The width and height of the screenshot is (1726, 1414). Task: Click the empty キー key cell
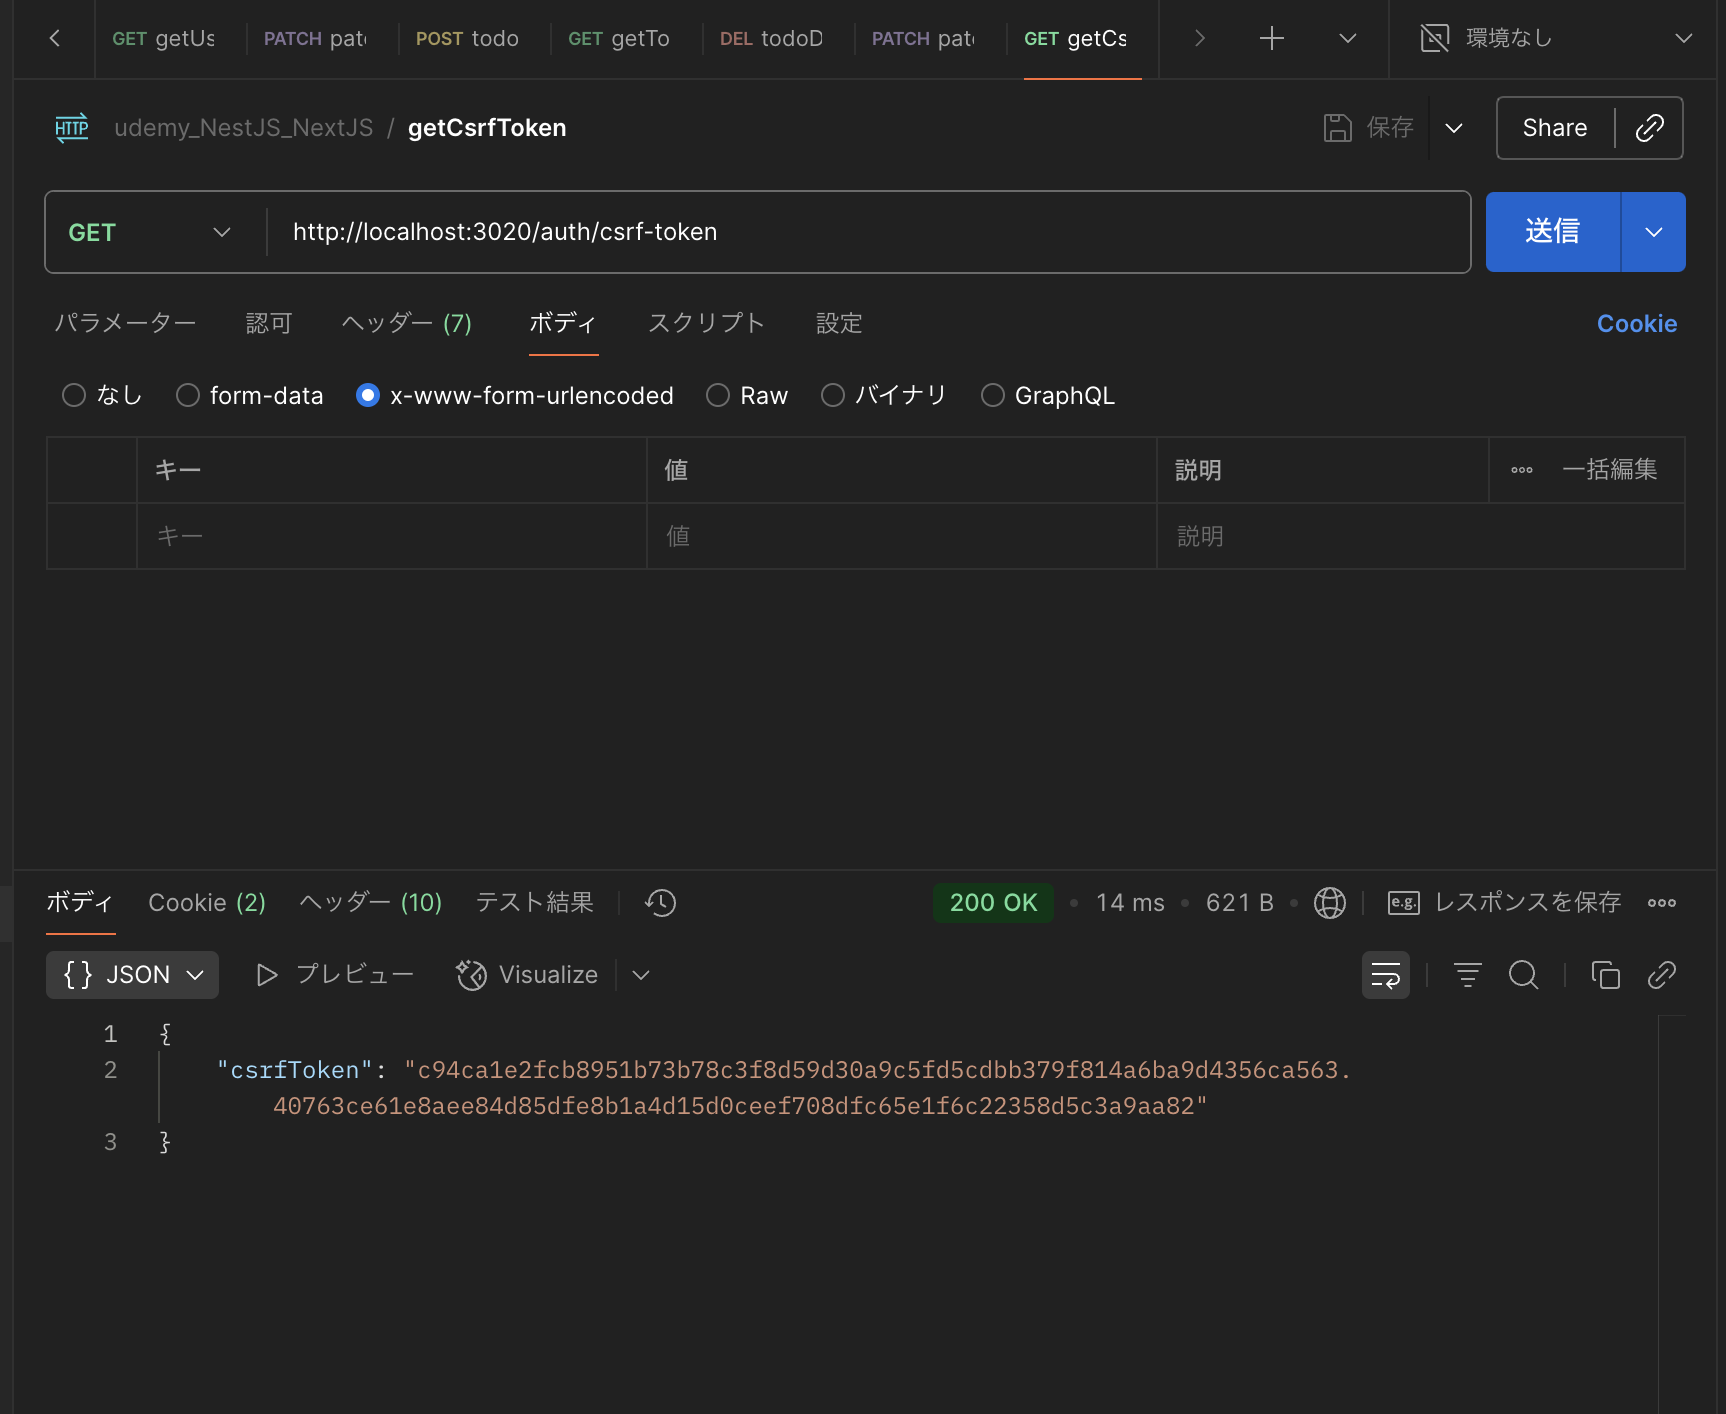click(x=392, y=536)
